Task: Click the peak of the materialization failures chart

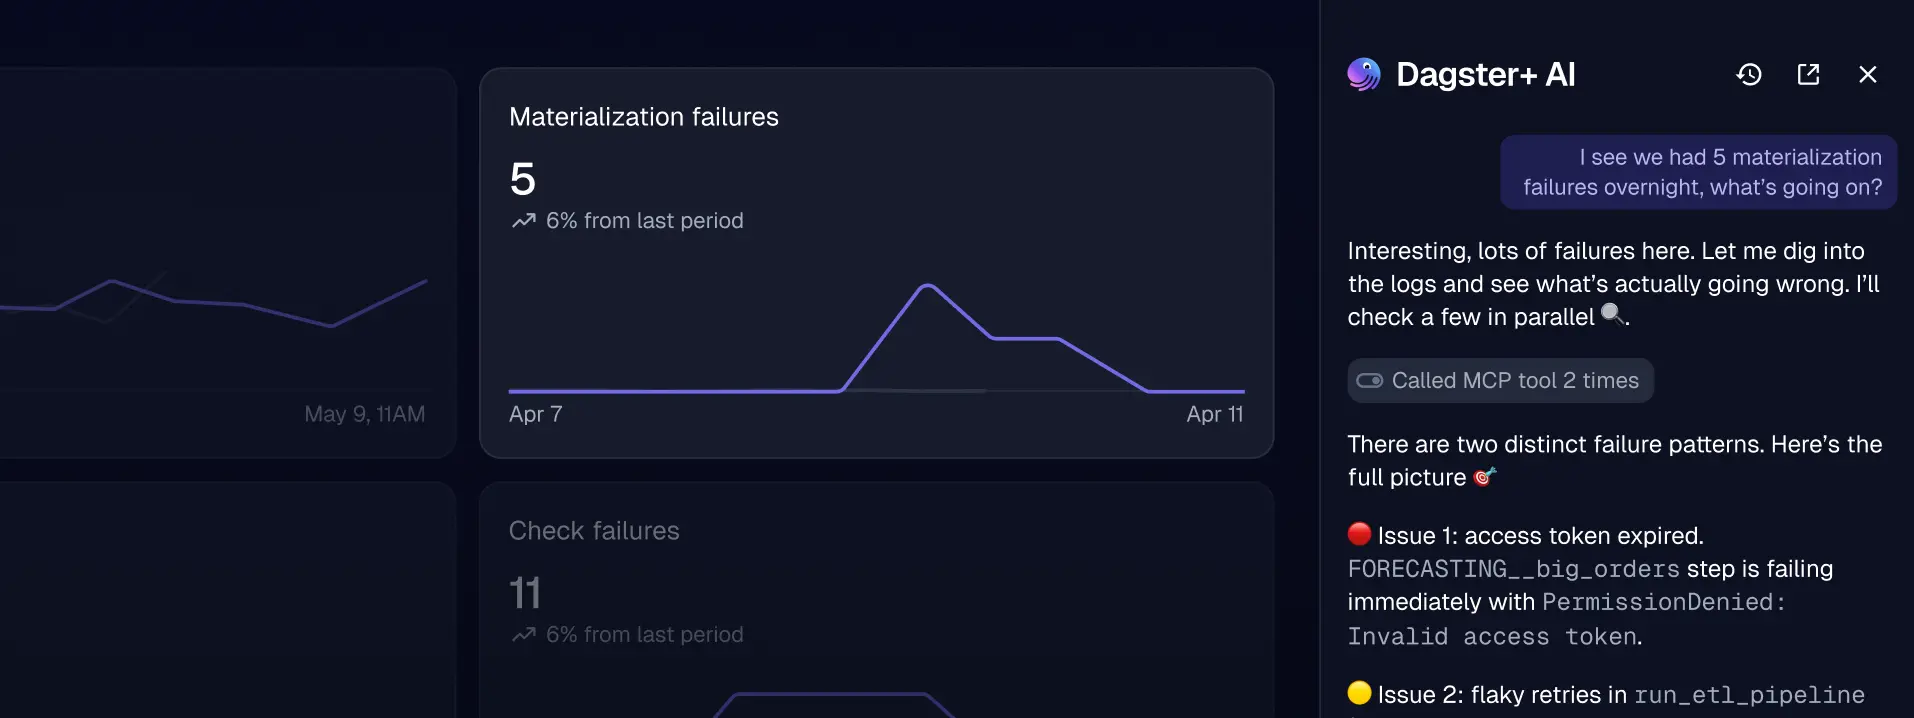Action: (x=928, y=286)
